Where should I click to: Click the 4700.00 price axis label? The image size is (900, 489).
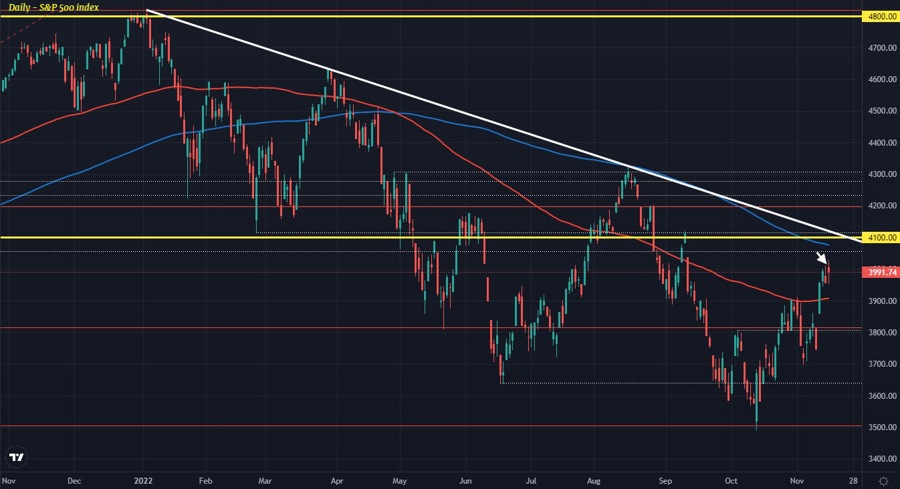click(882, 48)
